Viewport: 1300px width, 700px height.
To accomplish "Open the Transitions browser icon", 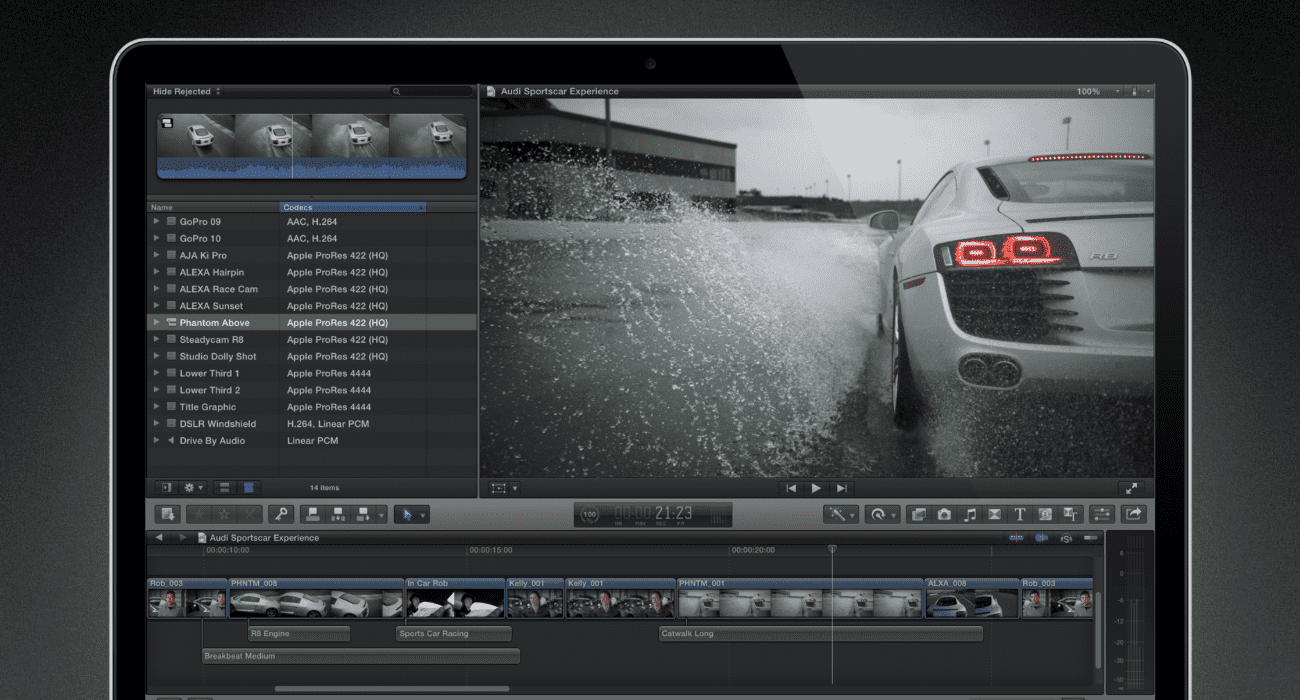I will pyautogui.click(x=994, y=514).
